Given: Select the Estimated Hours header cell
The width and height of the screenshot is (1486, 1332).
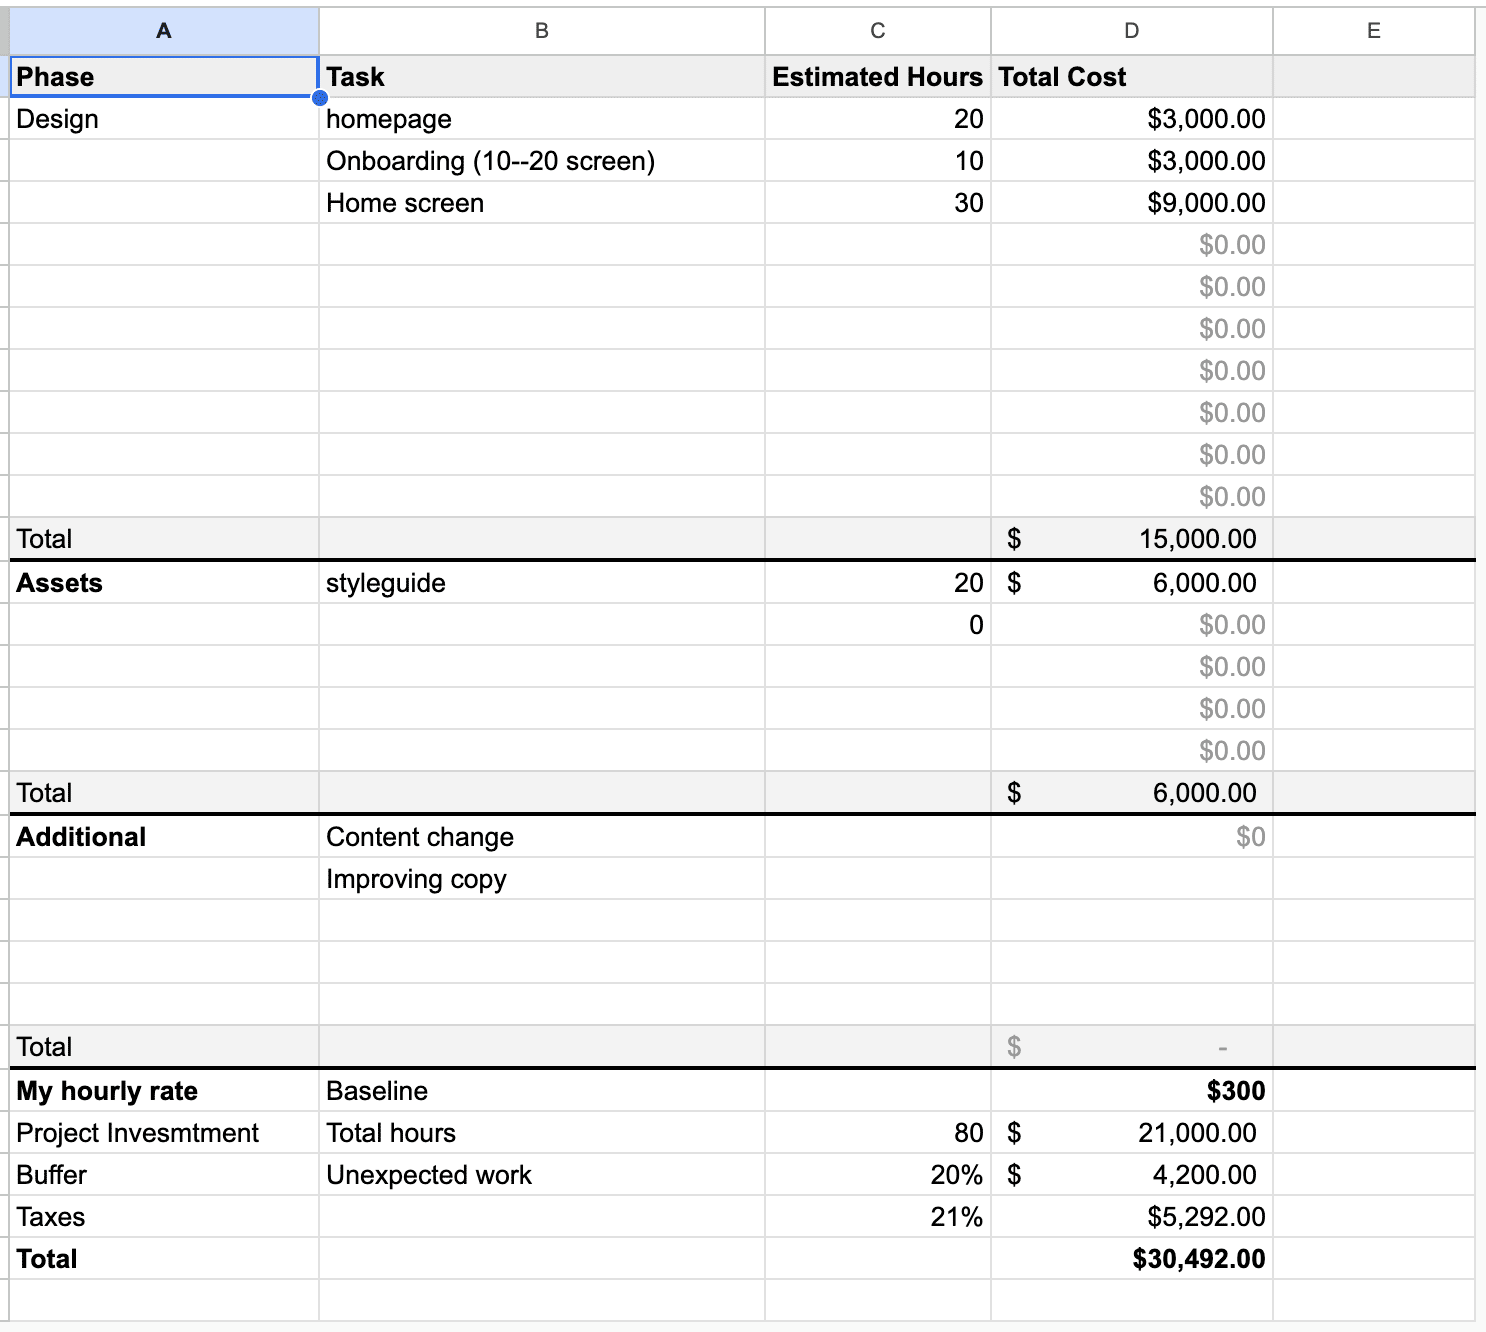Looking at the screenshot, I should pyautogui.click(x=877, y=77).
